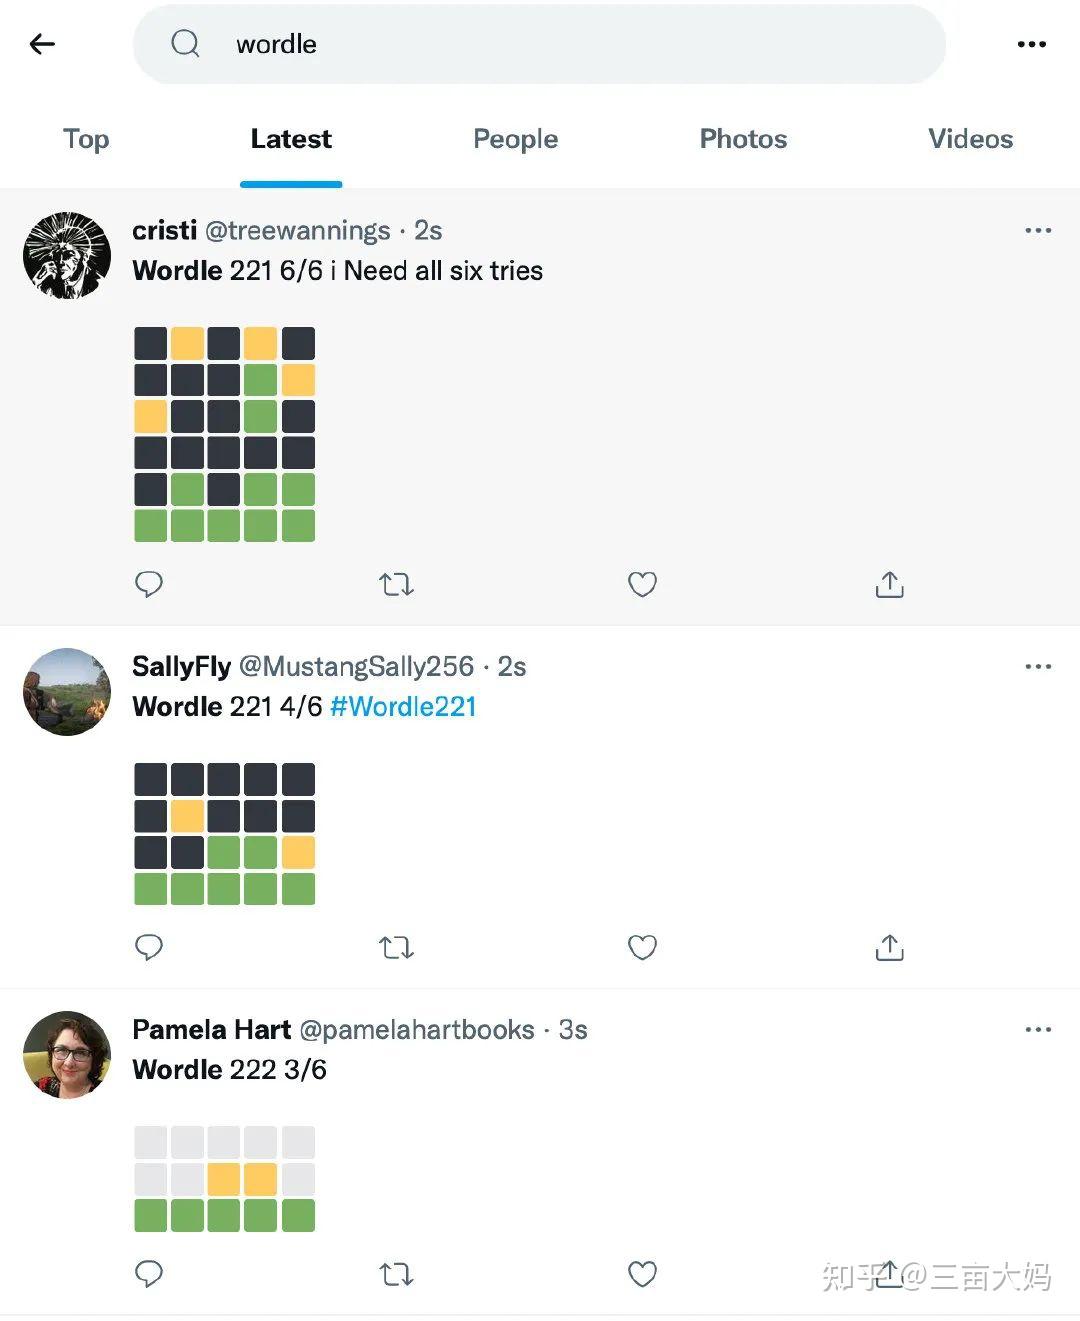Open the Photos tab
1080x1321 pixels.
coord(743,139)
